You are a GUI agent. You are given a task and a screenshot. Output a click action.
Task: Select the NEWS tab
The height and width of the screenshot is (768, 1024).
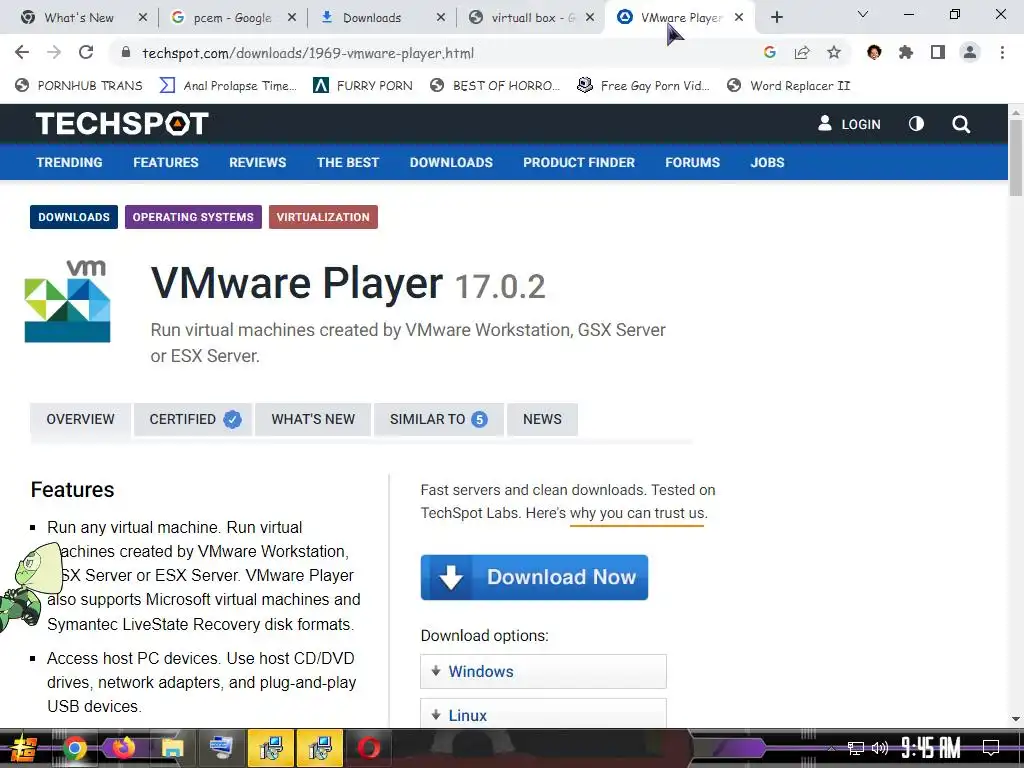click(542, 419)
